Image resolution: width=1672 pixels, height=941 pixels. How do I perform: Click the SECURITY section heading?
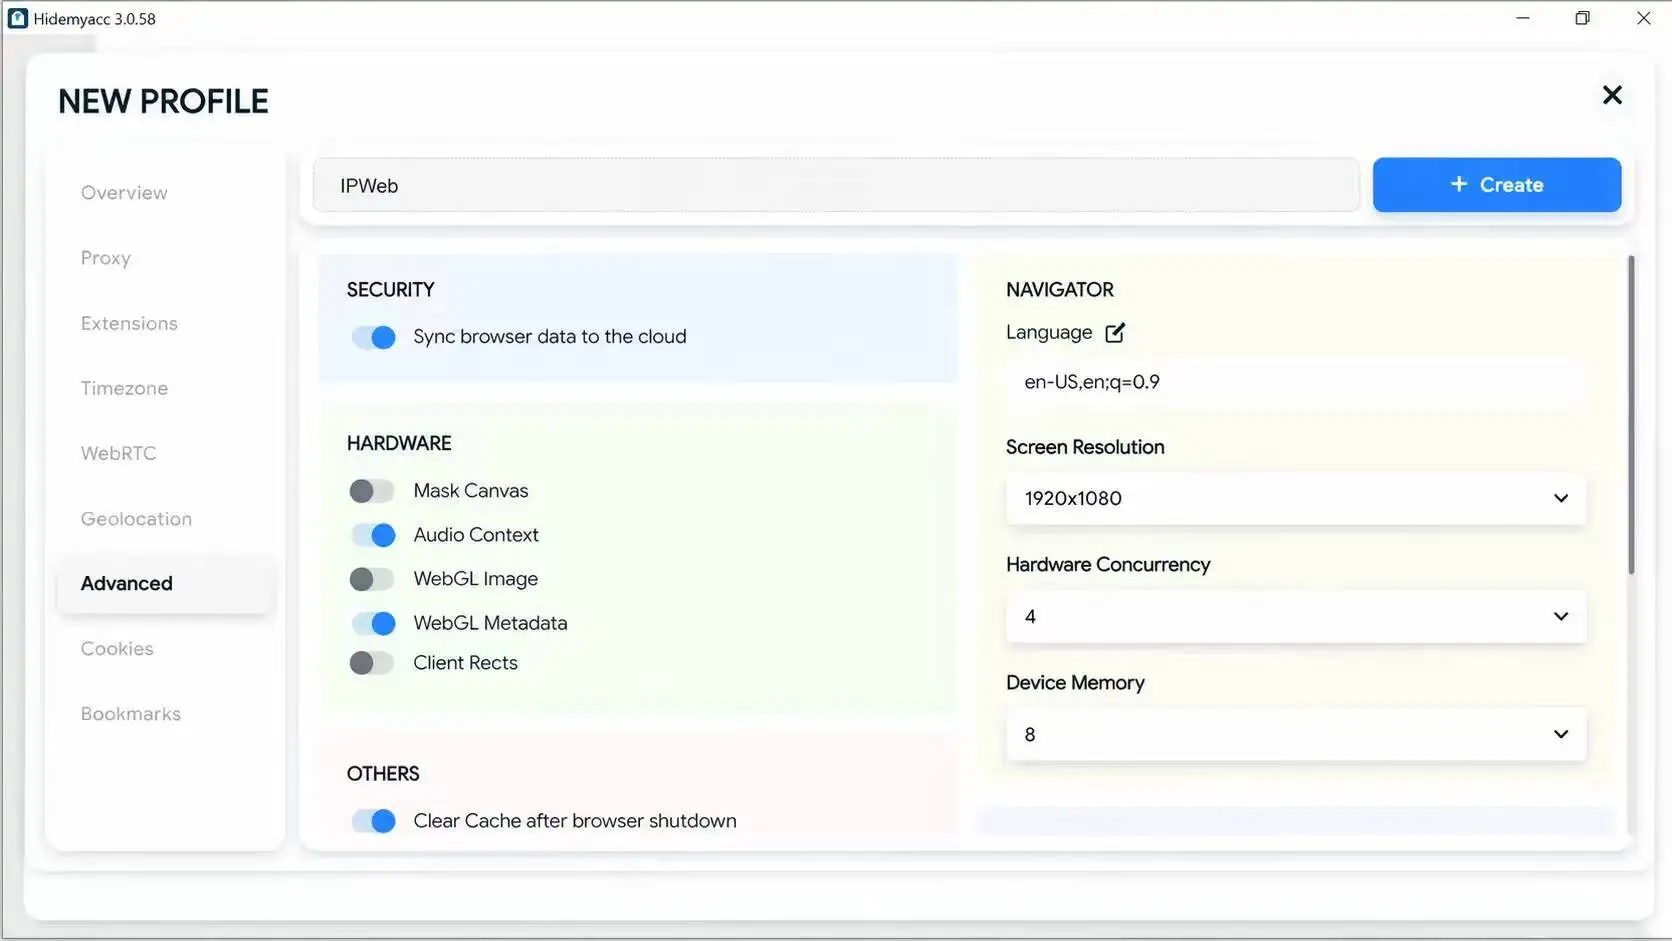[x=390, y=290]
